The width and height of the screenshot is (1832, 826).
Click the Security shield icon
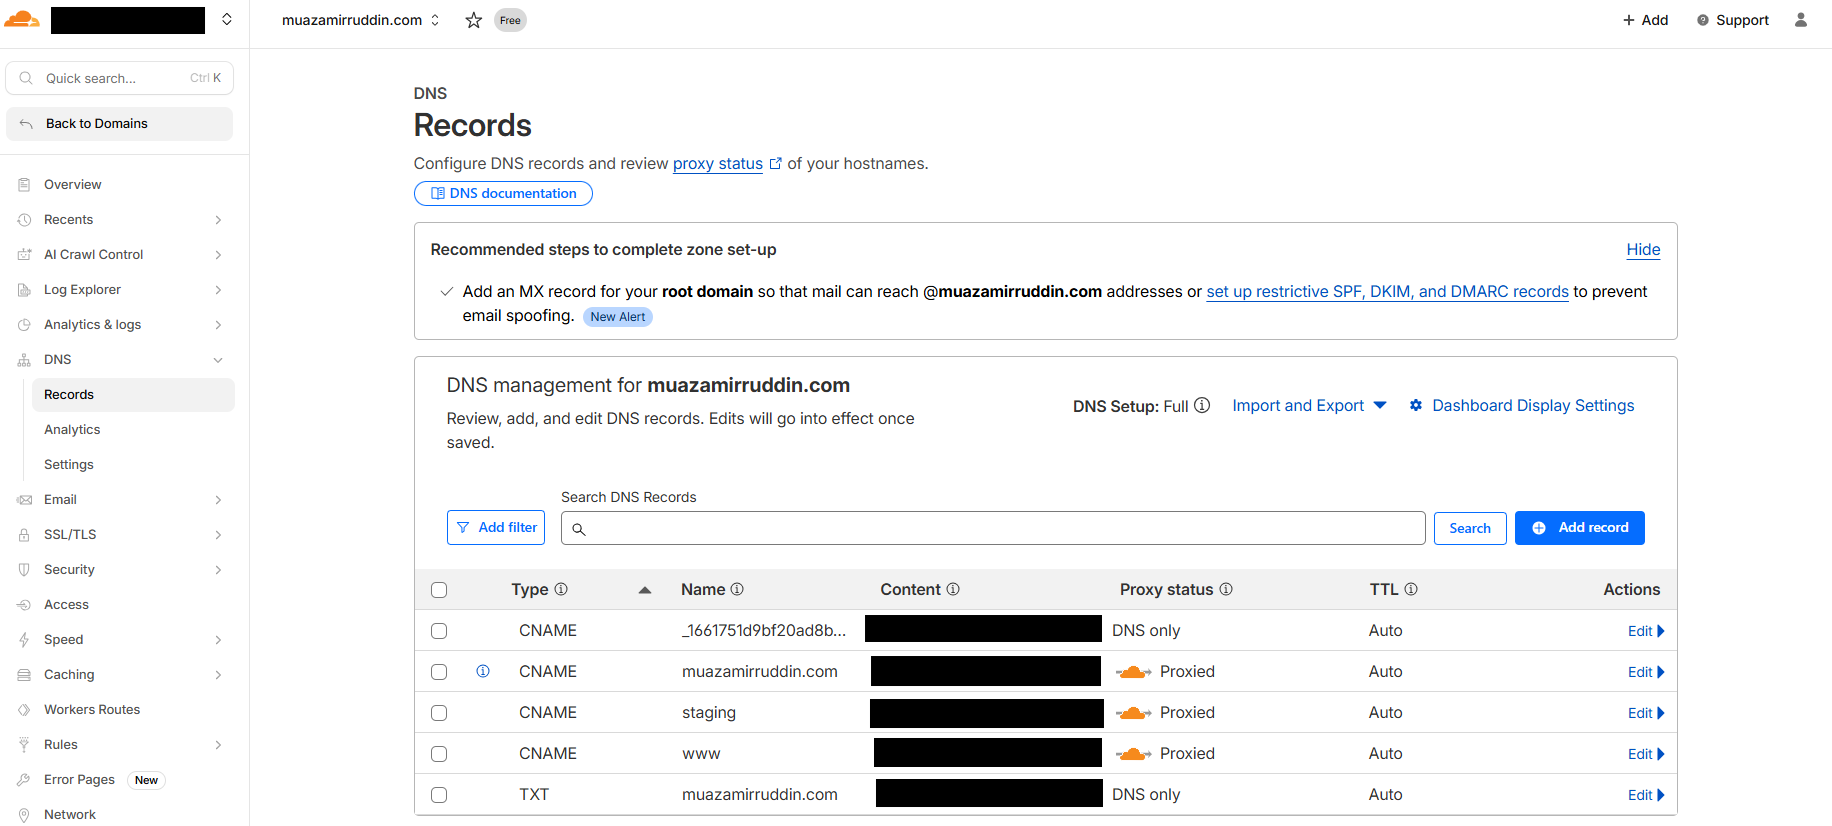24,570
